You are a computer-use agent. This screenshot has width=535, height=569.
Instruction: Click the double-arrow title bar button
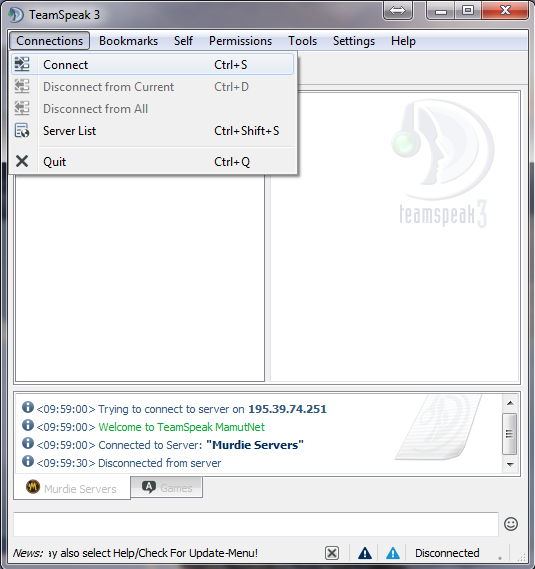(x=397, y=10)
